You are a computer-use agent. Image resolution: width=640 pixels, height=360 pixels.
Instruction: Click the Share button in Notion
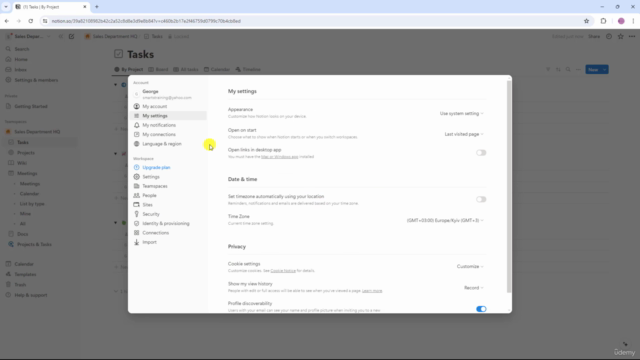click(594, 36)
